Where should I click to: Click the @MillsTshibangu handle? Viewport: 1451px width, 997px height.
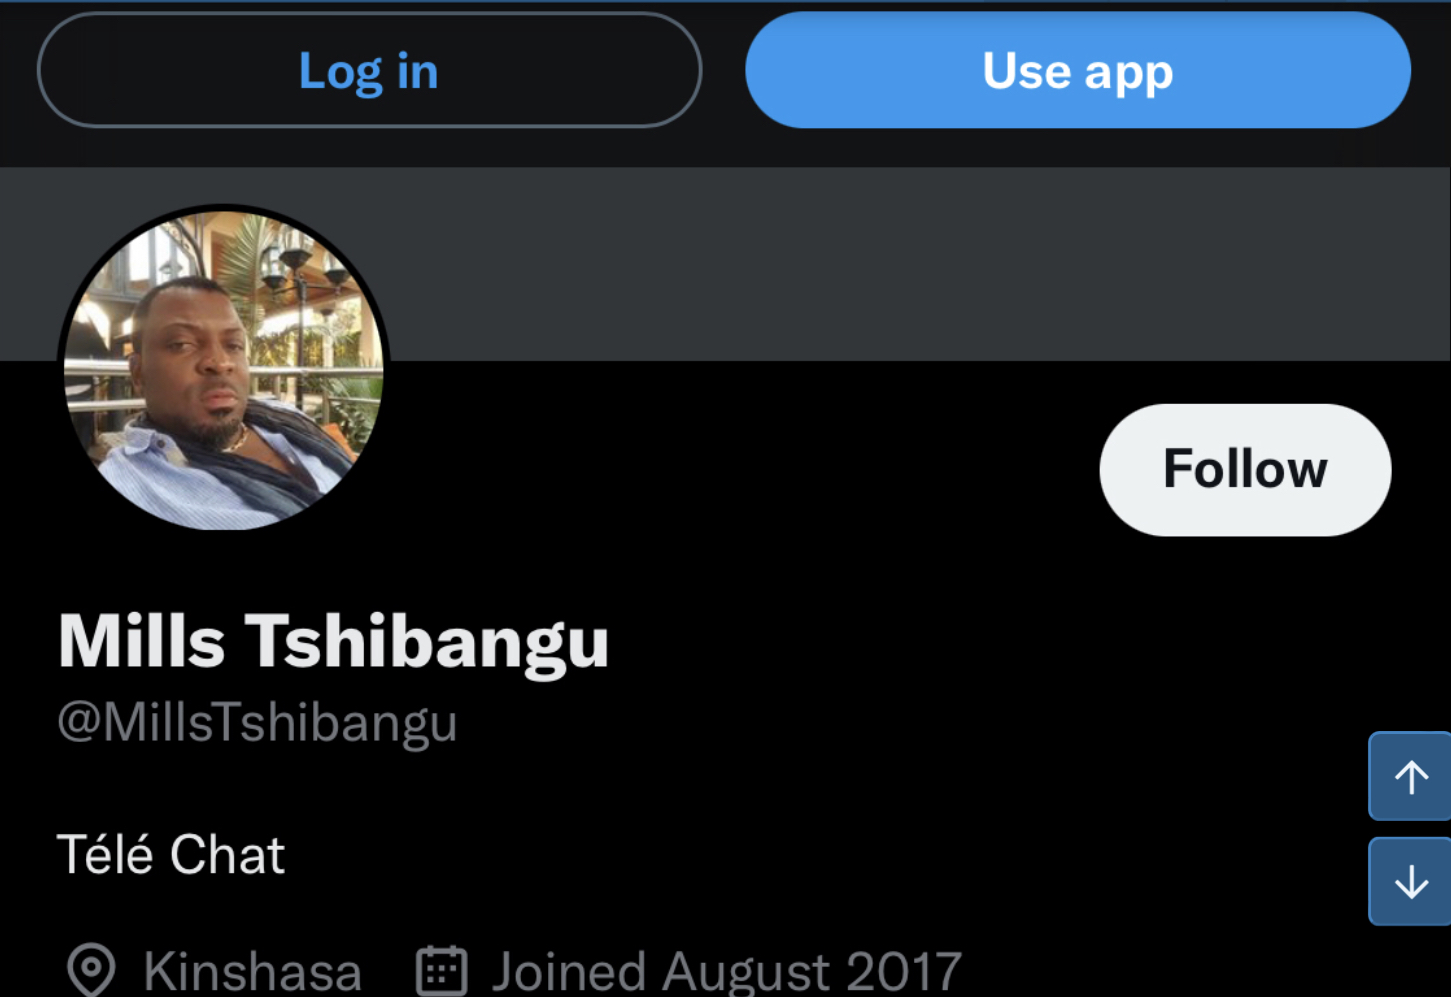point(257,723)
